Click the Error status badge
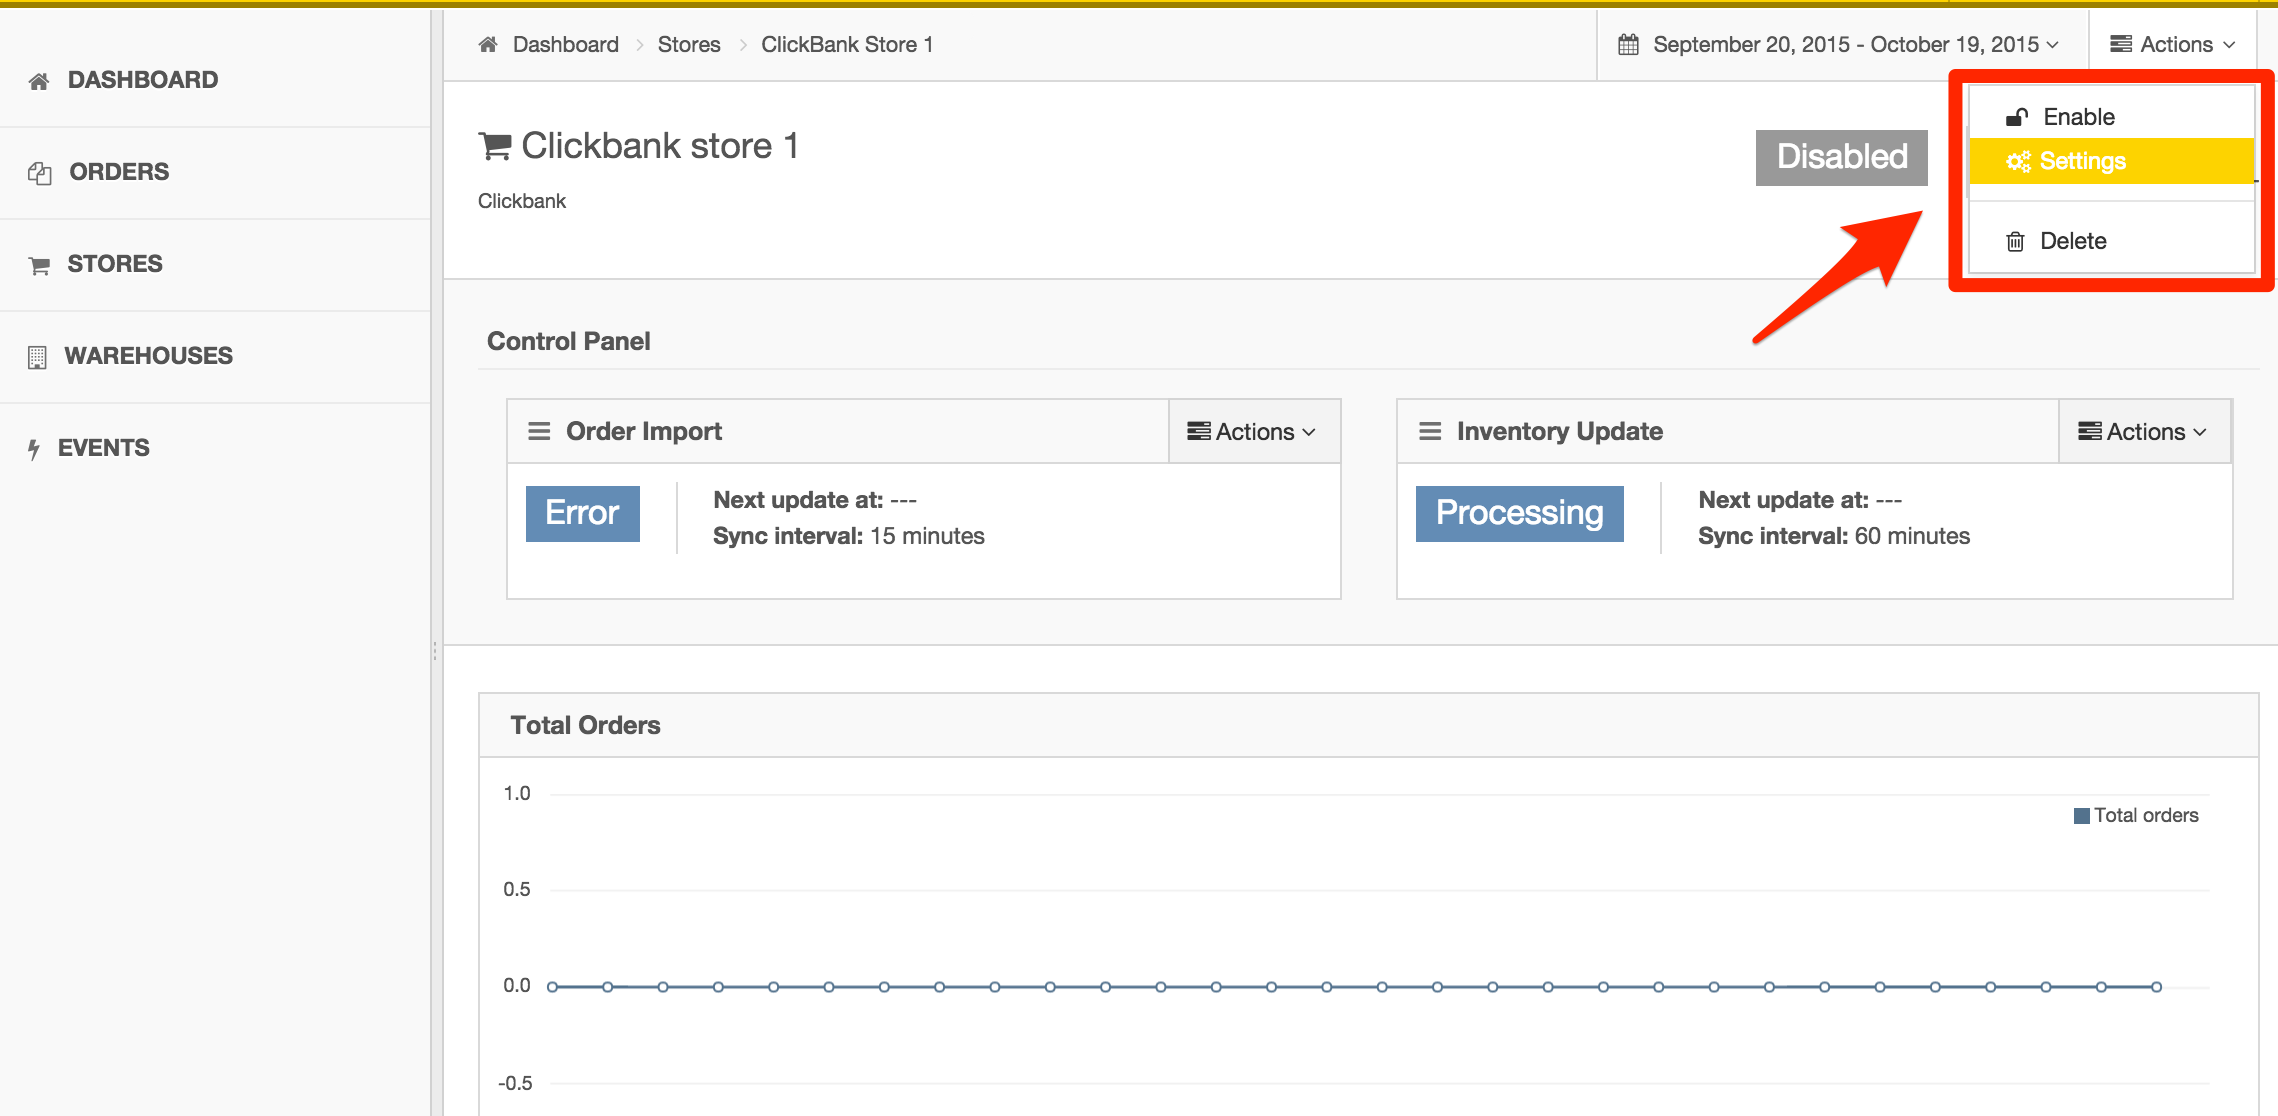 click(x=582, y=513)
